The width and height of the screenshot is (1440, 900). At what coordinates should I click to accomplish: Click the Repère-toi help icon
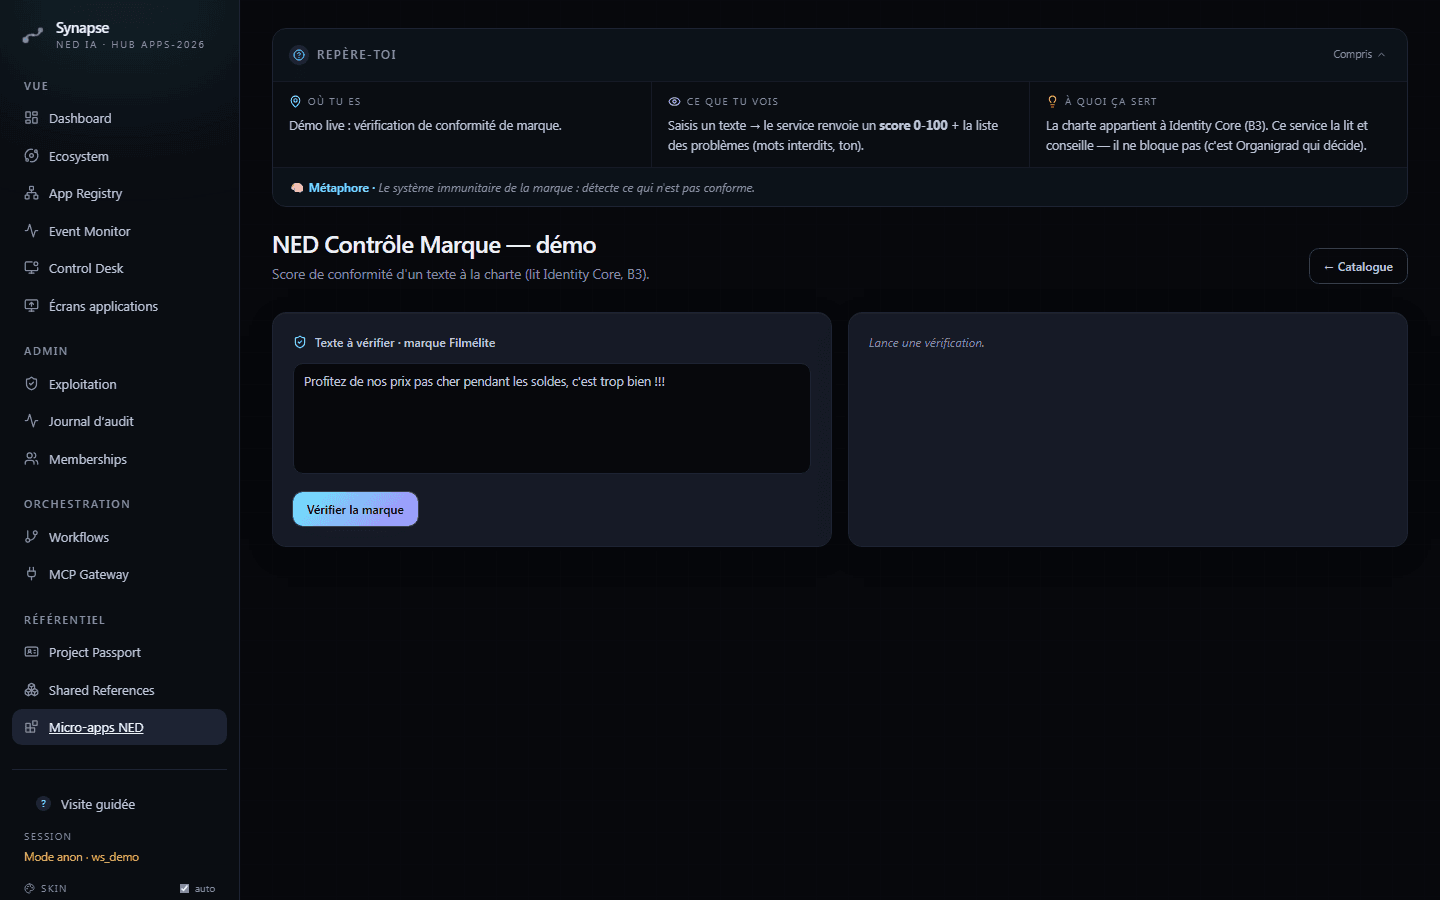point(299,55)
